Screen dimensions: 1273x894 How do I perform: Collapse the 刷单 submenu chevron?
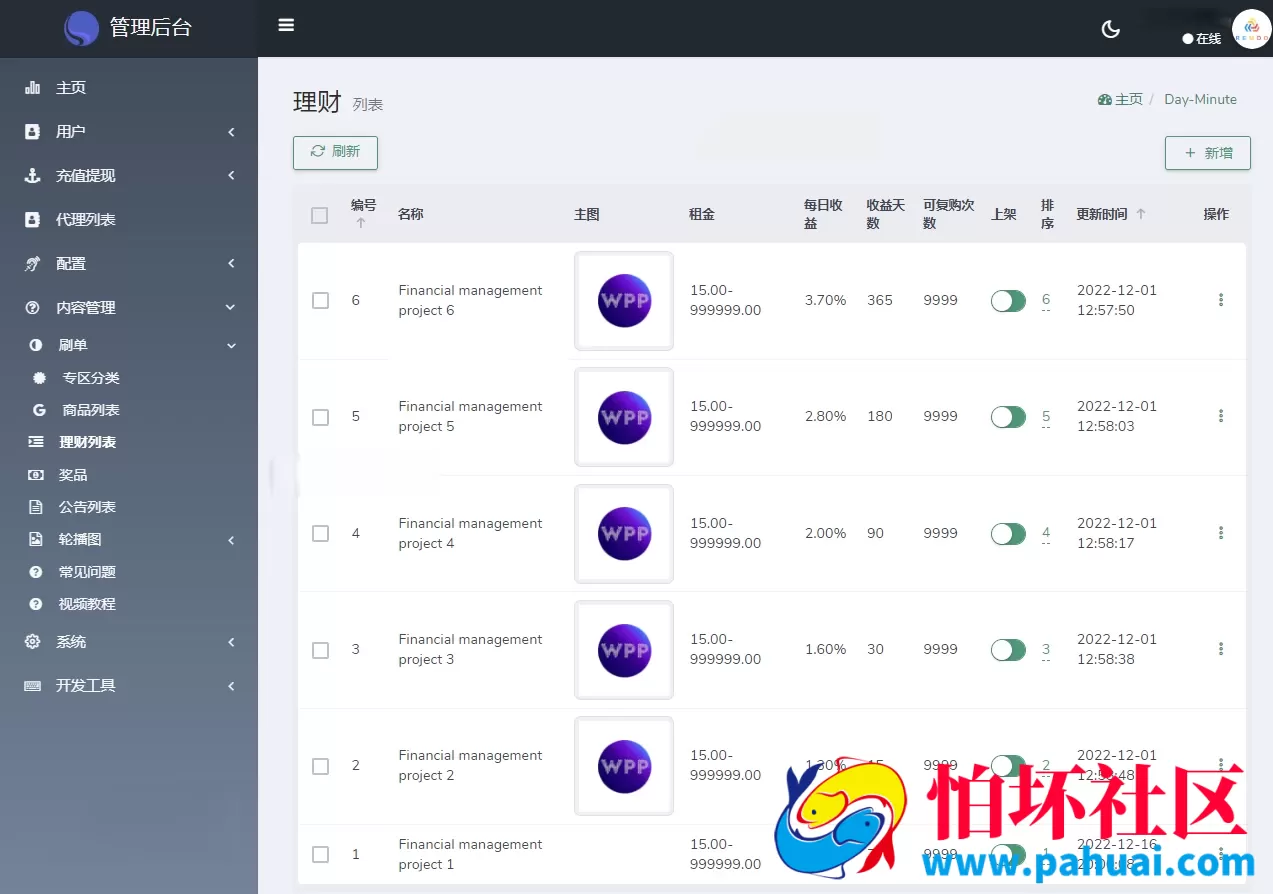(x=231, y=346)
